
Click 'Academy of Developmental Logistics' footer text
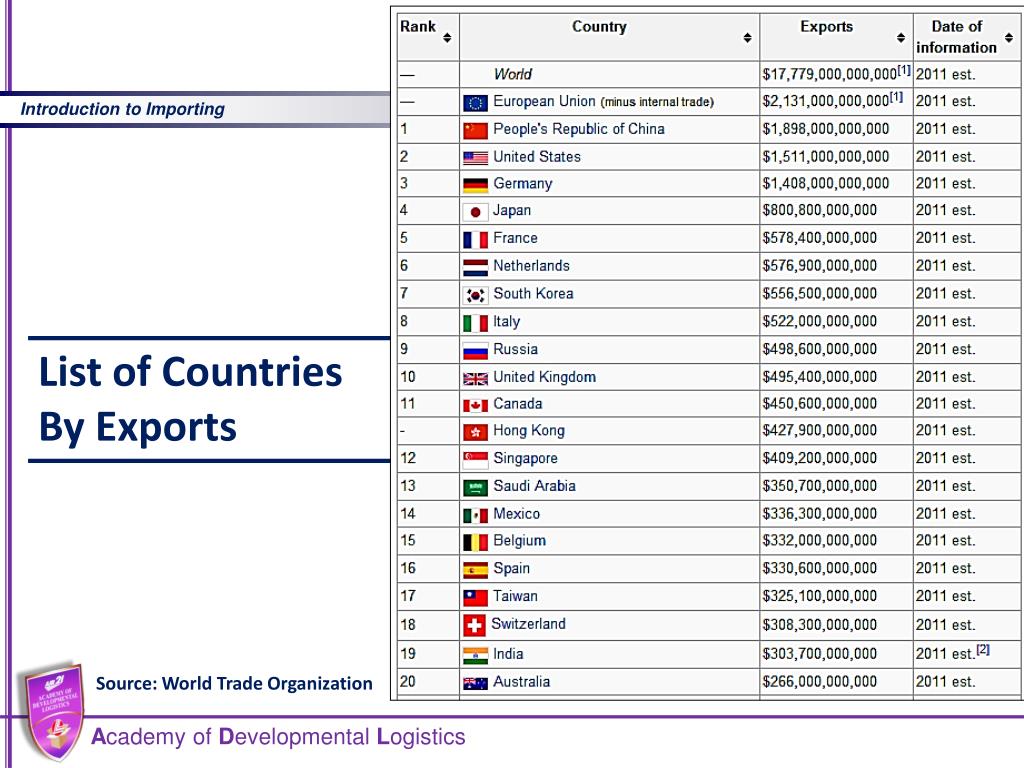tap(278, 737)
